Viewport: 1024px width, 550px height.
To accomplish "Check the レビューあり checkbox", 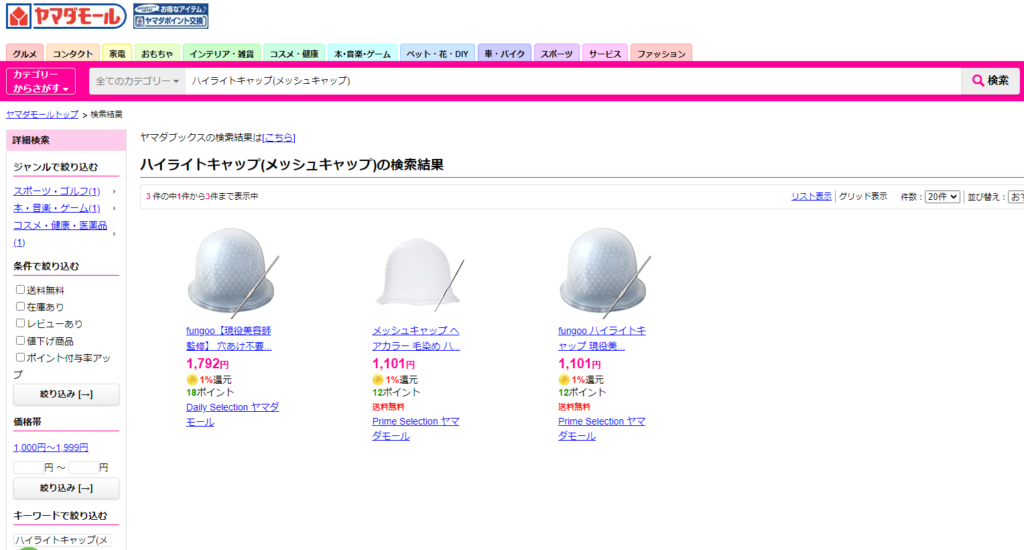I will pos(20,323).
